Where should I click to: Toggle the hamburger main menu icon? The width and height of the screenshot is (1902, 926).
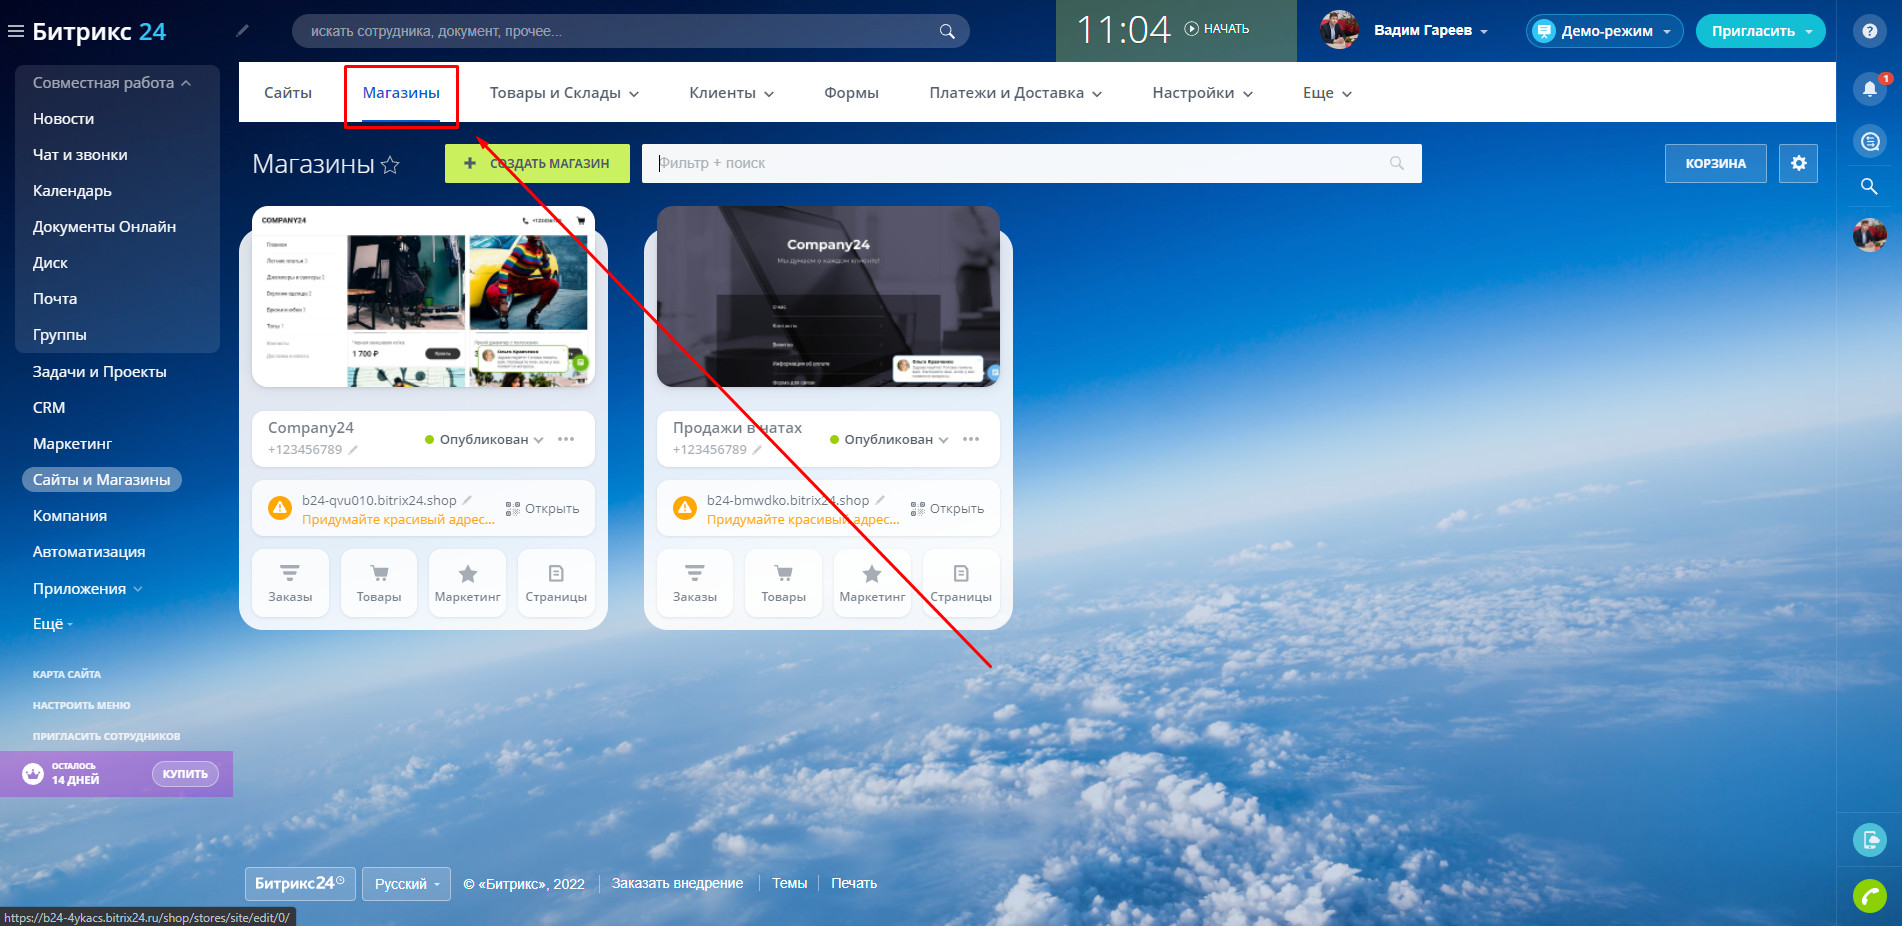pyautogui.click(x=15, y=31)
